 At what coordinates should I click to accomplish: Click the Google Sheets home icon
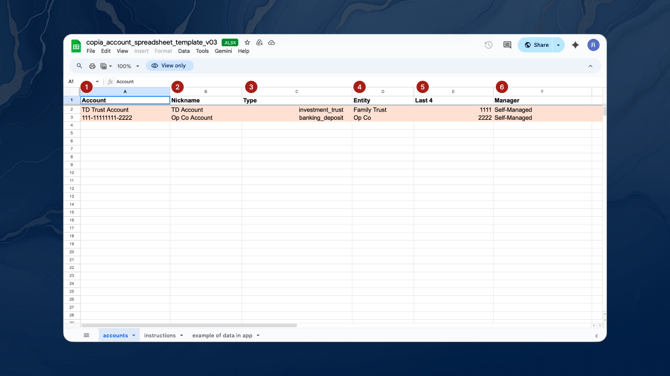(76, 46)
